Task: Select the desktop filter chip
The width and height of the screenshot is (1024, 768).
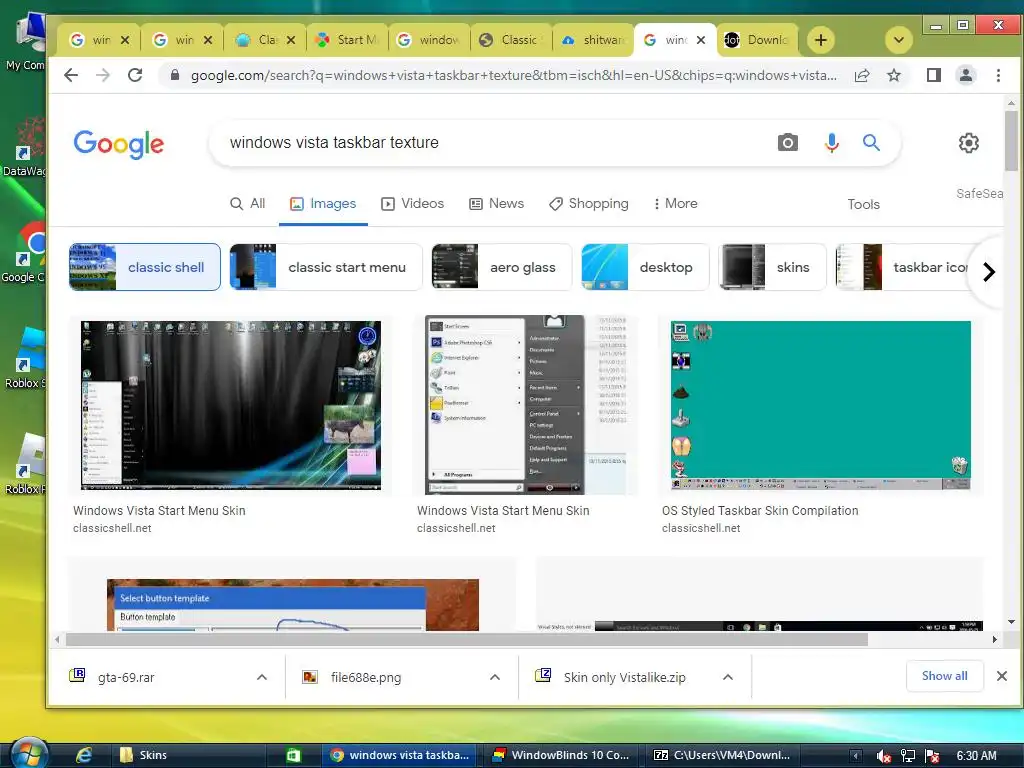Action: point(645,267)
